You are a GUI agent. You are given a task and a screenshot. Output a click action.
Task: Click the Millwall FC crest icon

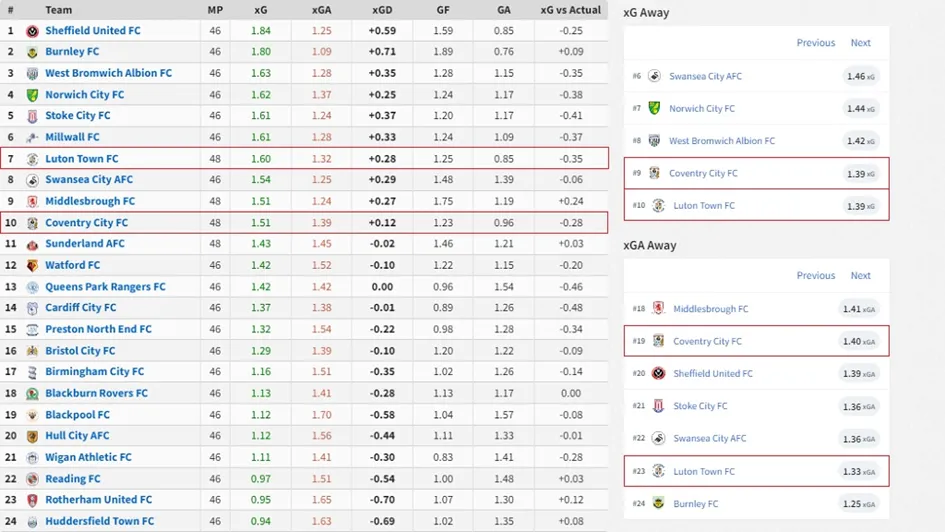tap(32, 137)
